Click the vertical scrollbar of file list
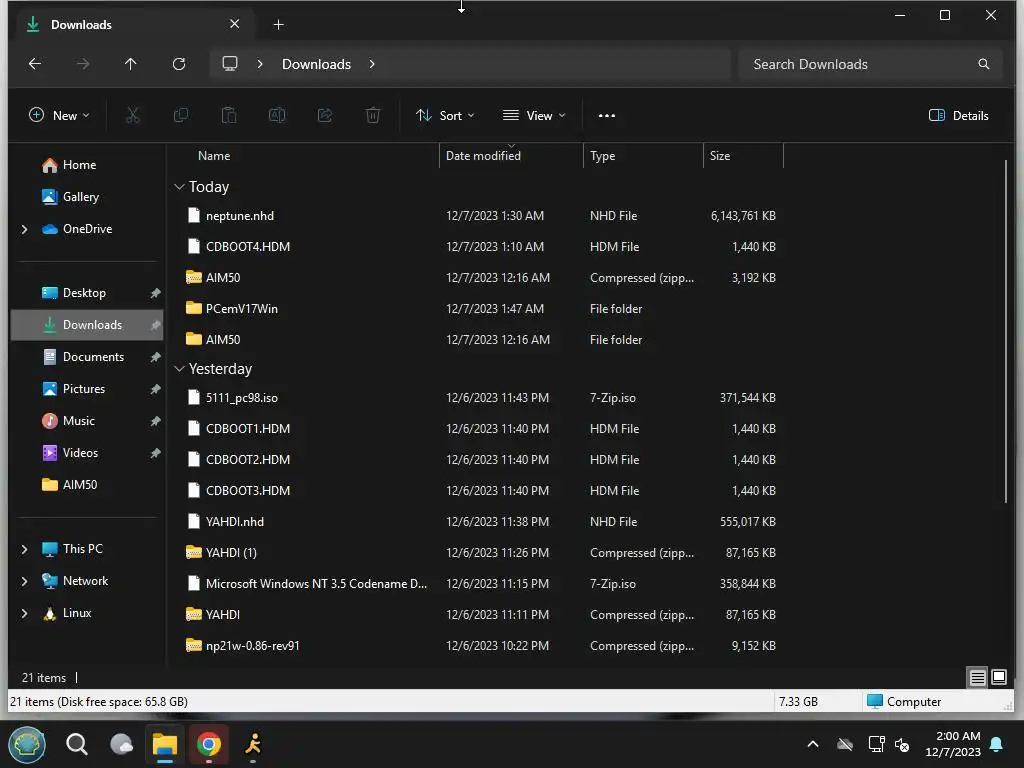Image resolution: width=1024 pixels, height=768 pixels. 1006,330
